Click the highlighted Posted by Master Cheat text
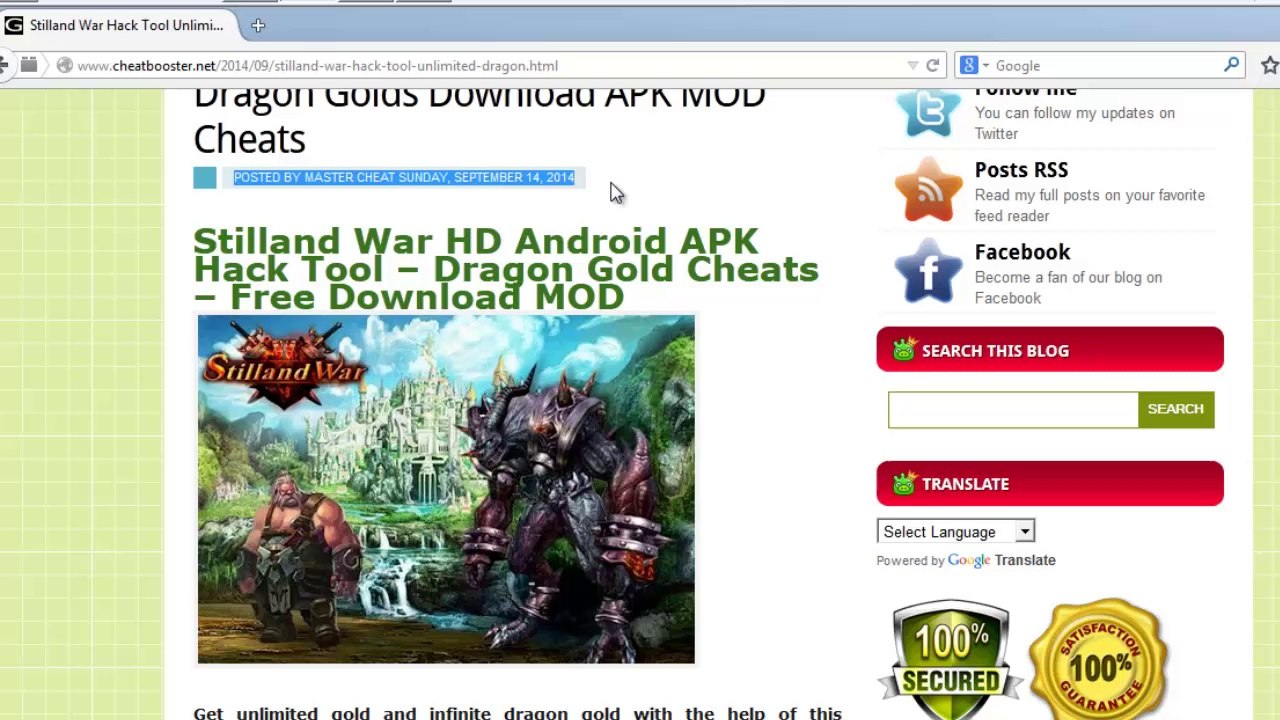 tap(404, 177)
